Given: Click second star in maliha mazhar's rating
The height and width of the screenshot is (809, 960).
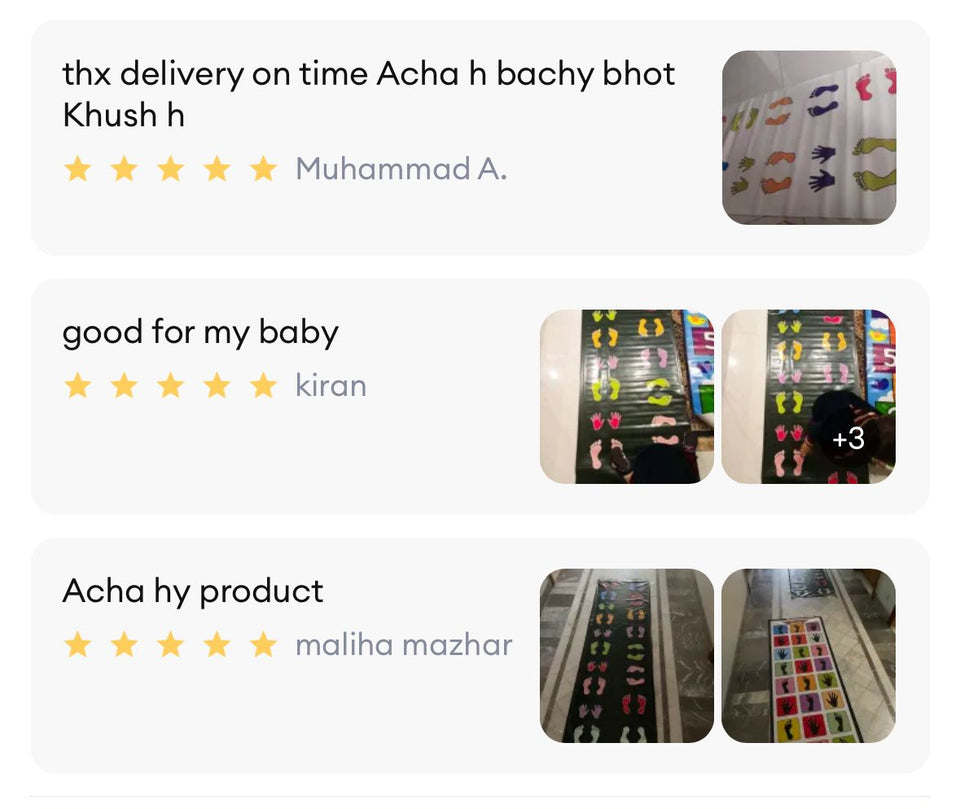Looking at the screenshot, I should pyautogui.click(x=124, y=645).
